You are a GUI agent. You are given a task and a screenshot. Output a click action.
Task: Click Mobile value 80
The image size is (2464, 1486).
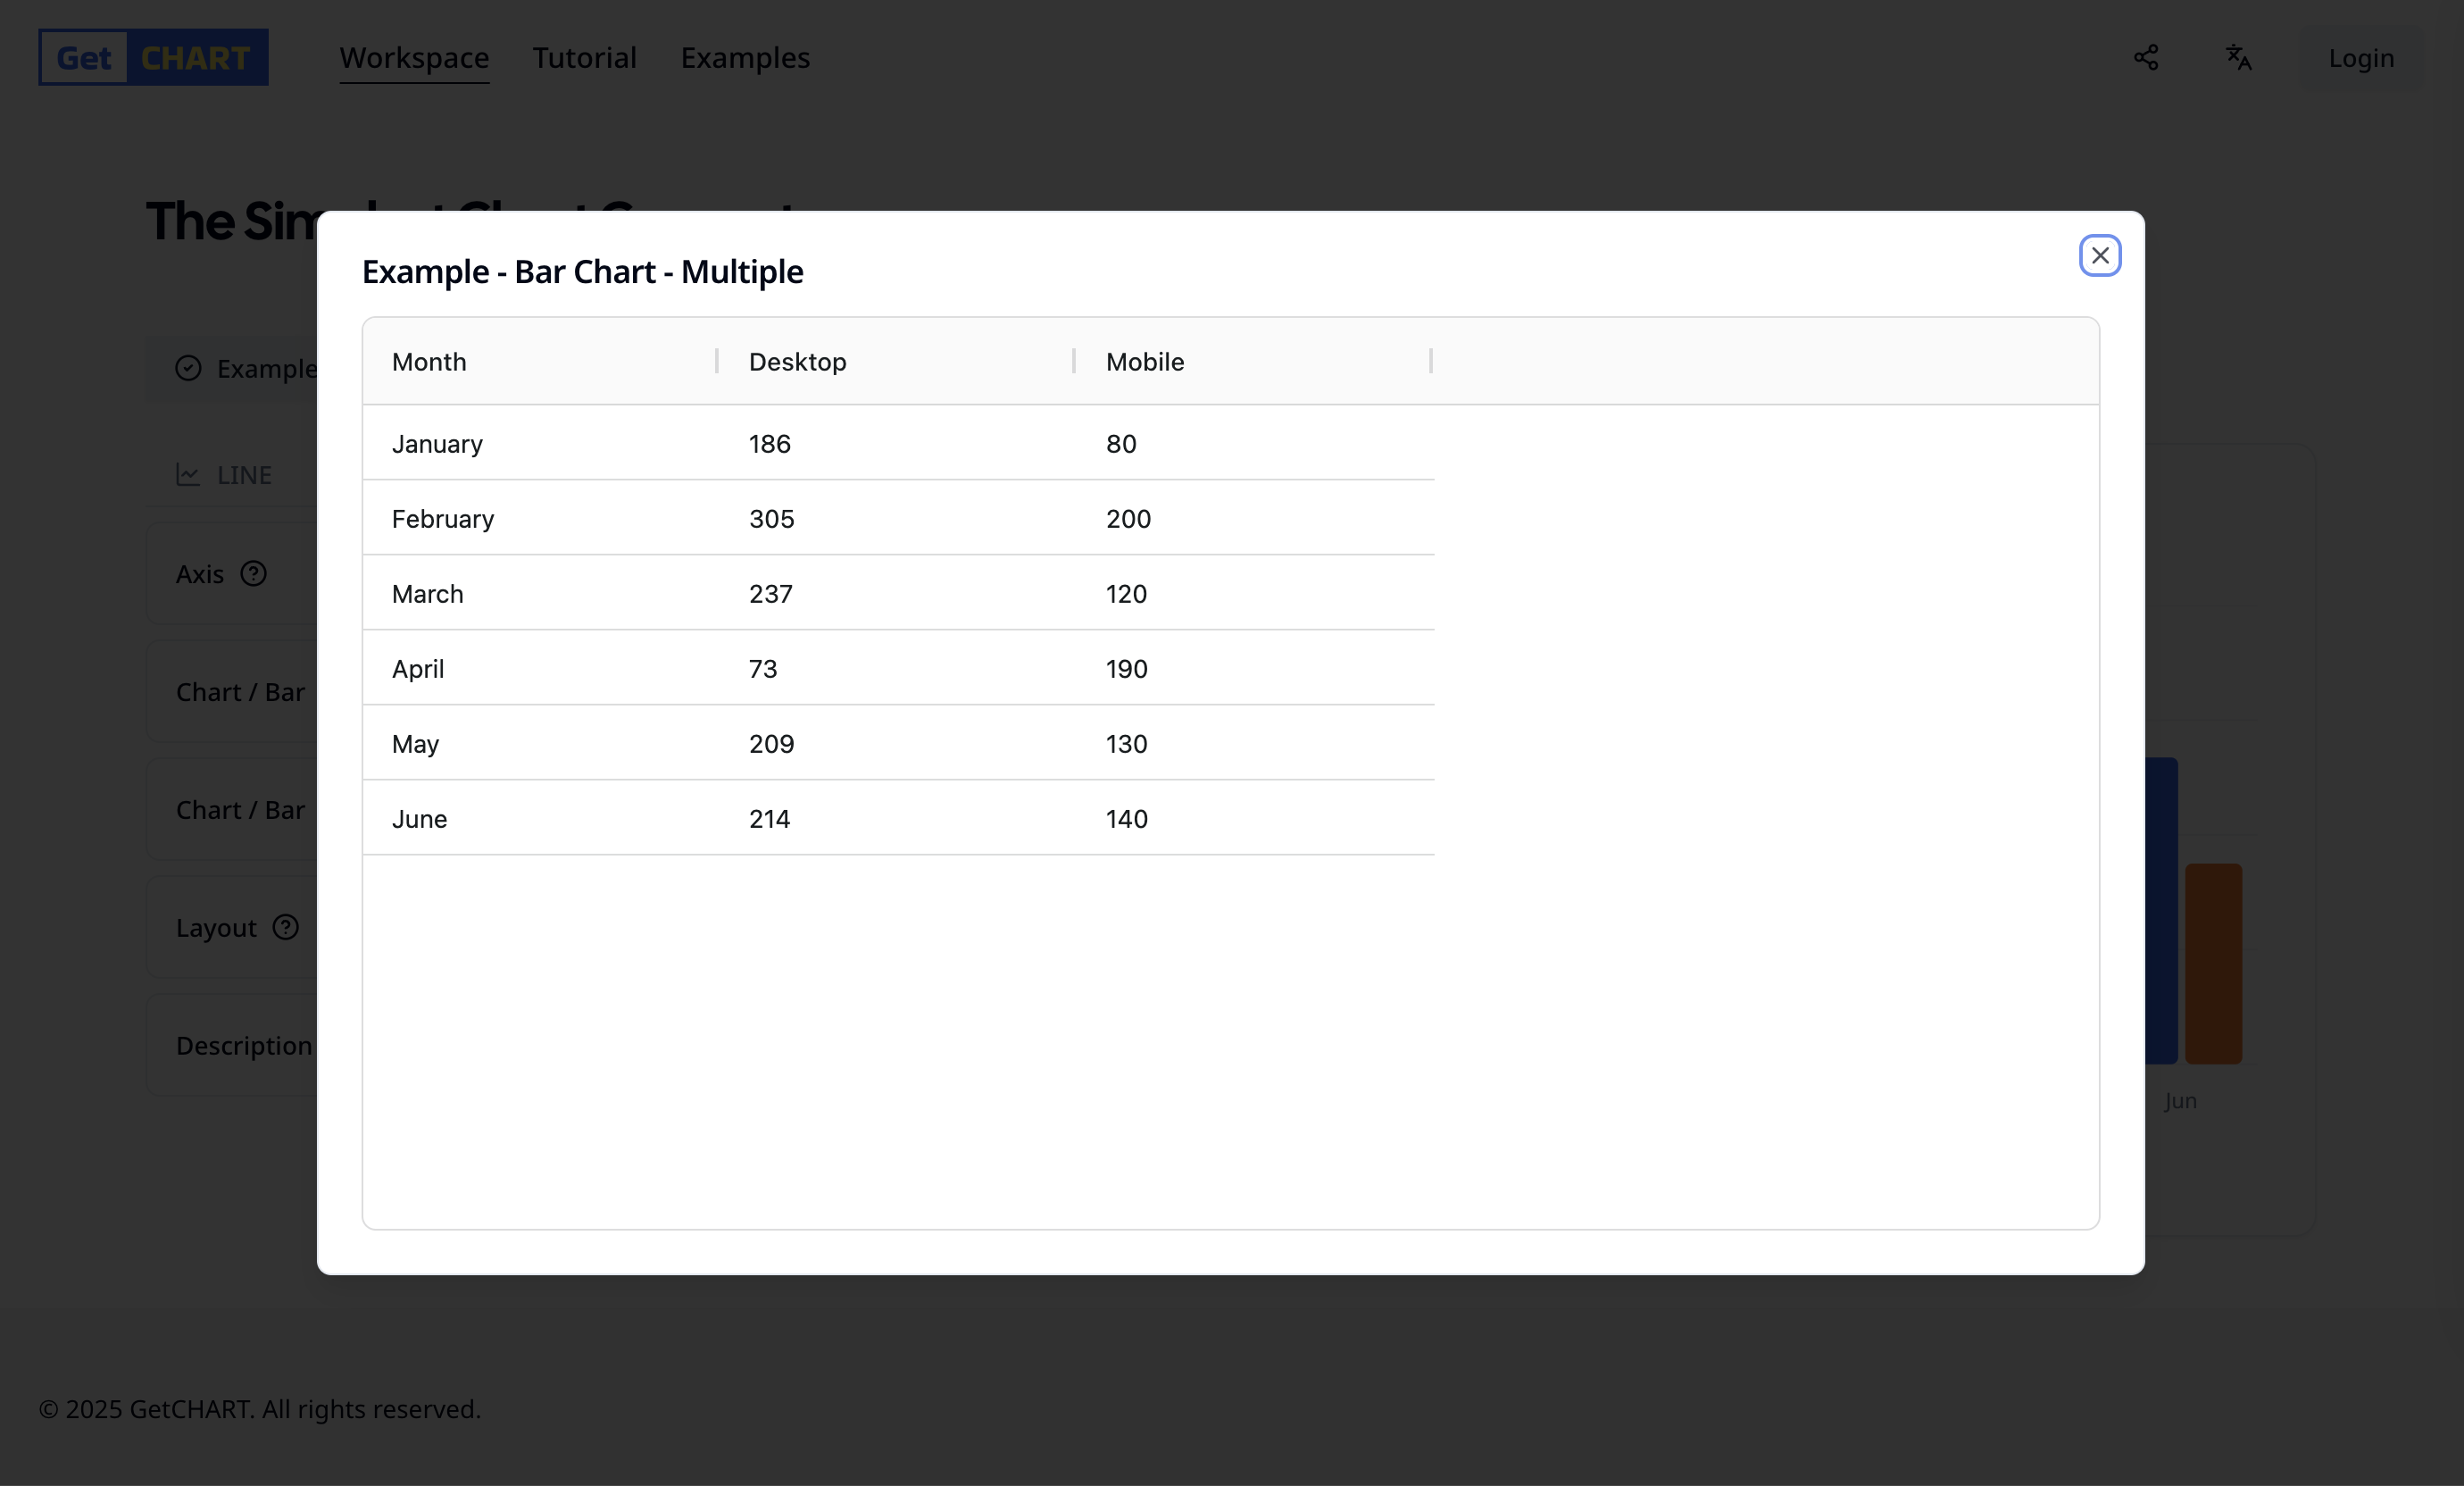click(1255, 443)
